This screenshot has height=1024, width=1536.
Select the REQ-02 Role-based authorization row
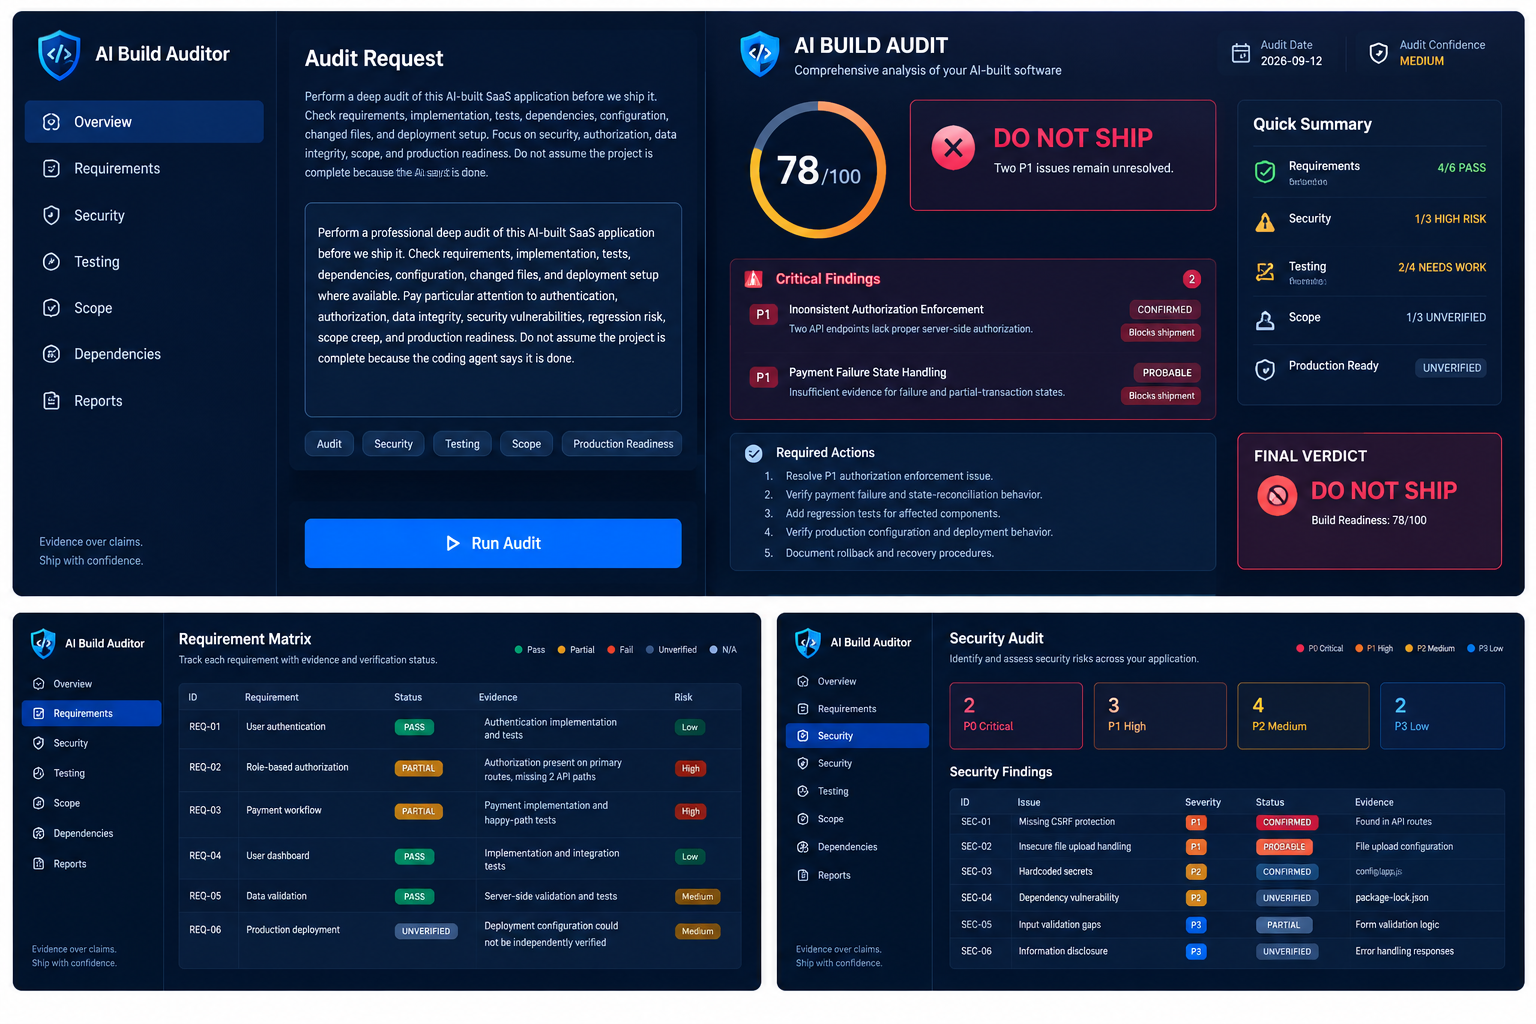(x=460, y=769)
